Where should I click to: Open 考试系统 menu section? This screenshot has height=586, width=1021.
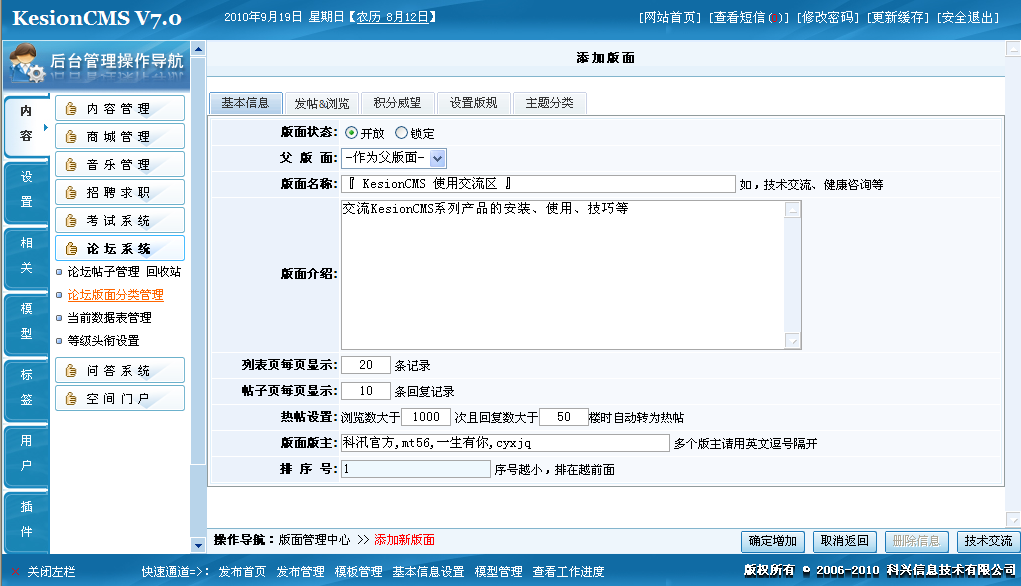coord(120,221)
